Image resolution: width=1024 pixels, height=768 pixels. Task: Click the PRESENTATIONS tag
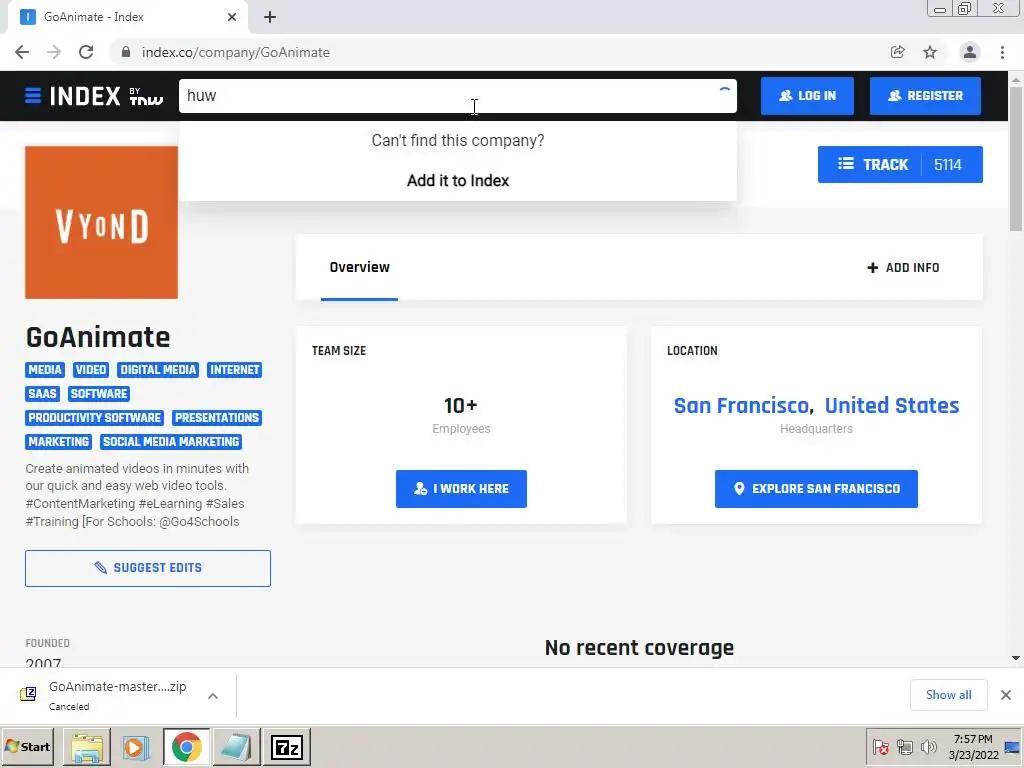[x=217, y=418]
